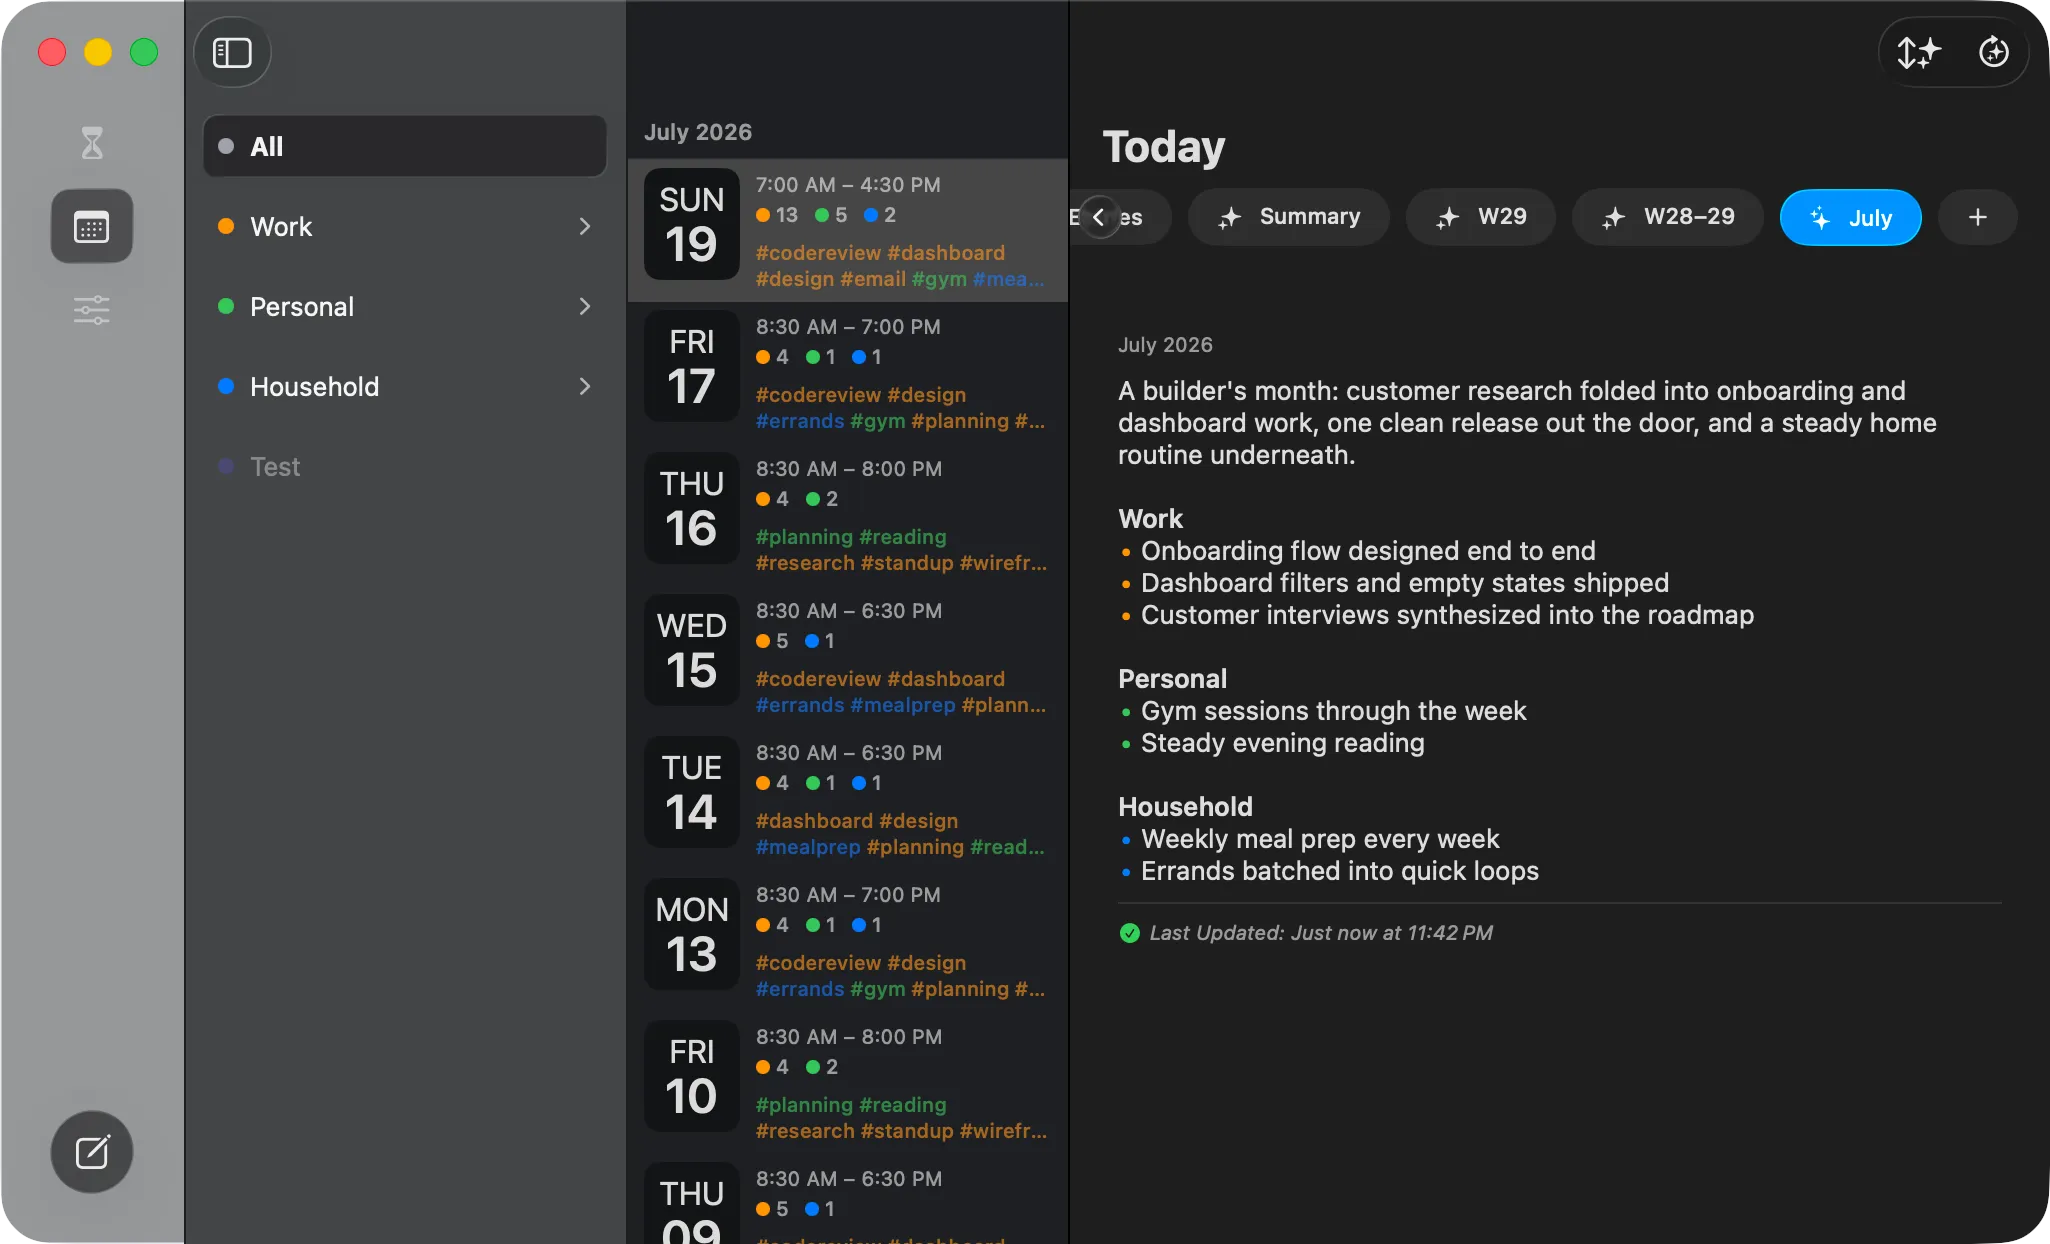Expand the Personal category chevron
Screen dimensions: 2050x1244
[x=585, y=307]
